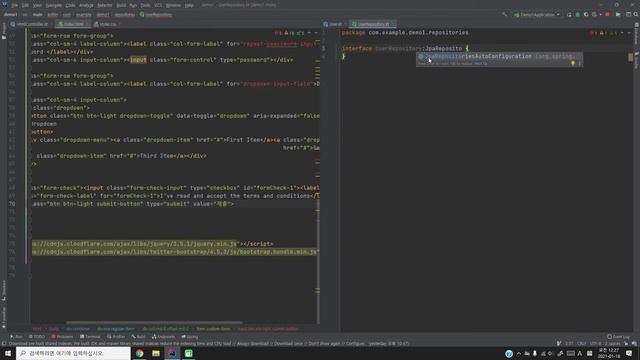Click the Rerun application icon
Image resolution: width=640 pixels, height=360 pixels.
(x=569, y=15)
